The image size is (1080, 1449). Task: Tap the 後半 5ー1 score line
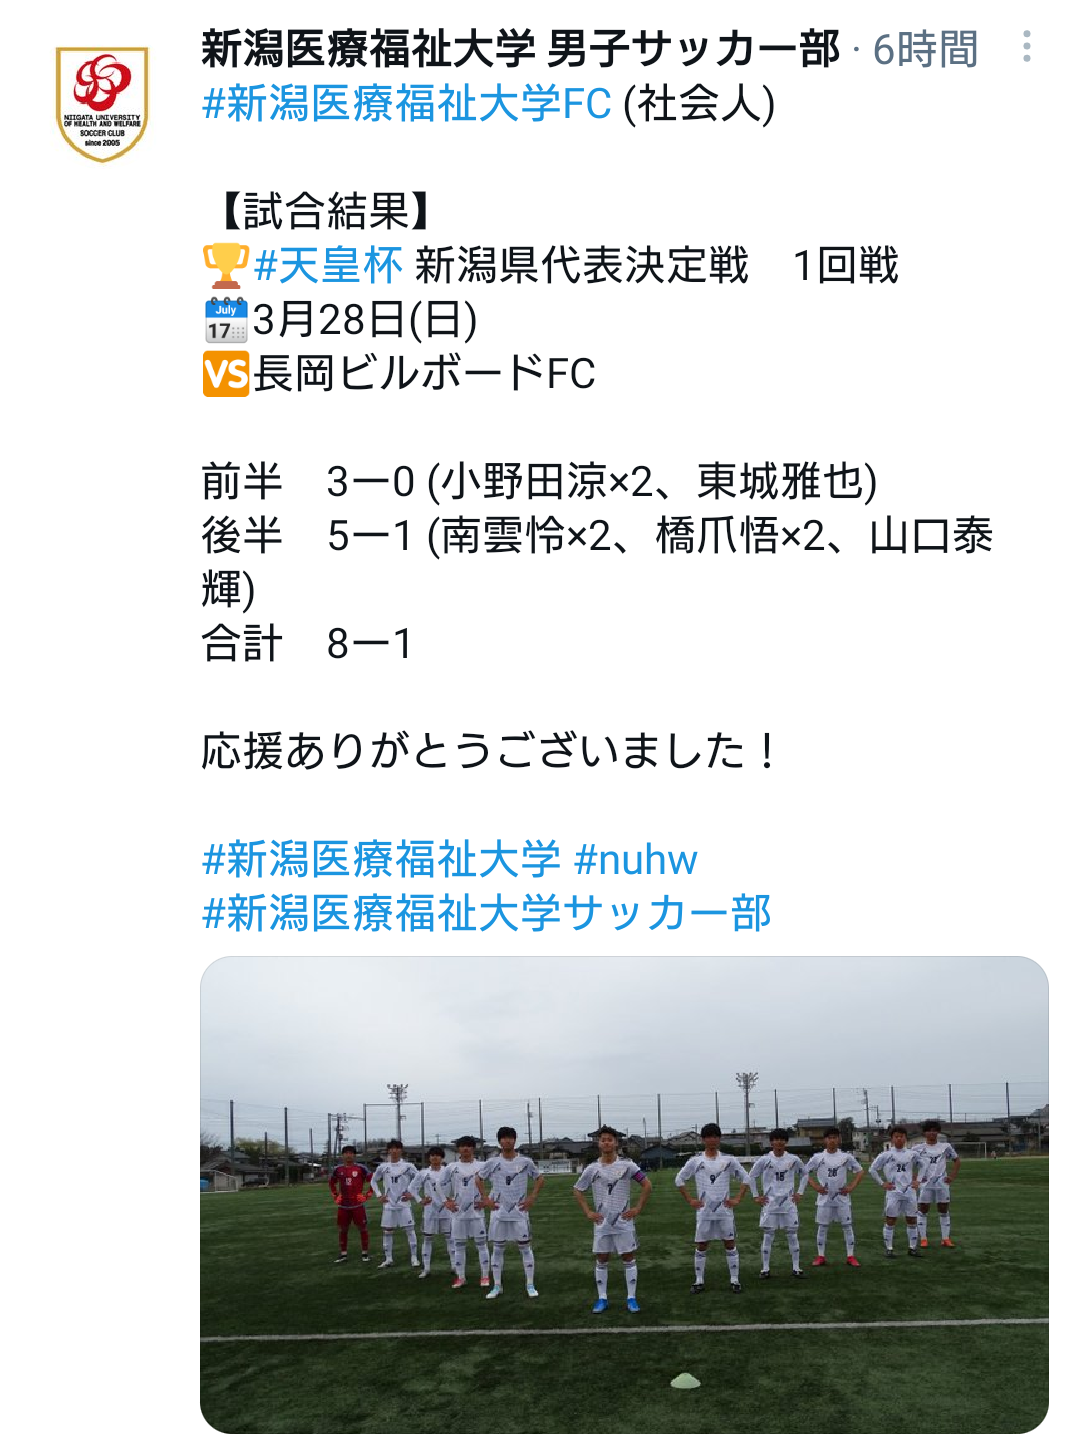coord(597,563)
